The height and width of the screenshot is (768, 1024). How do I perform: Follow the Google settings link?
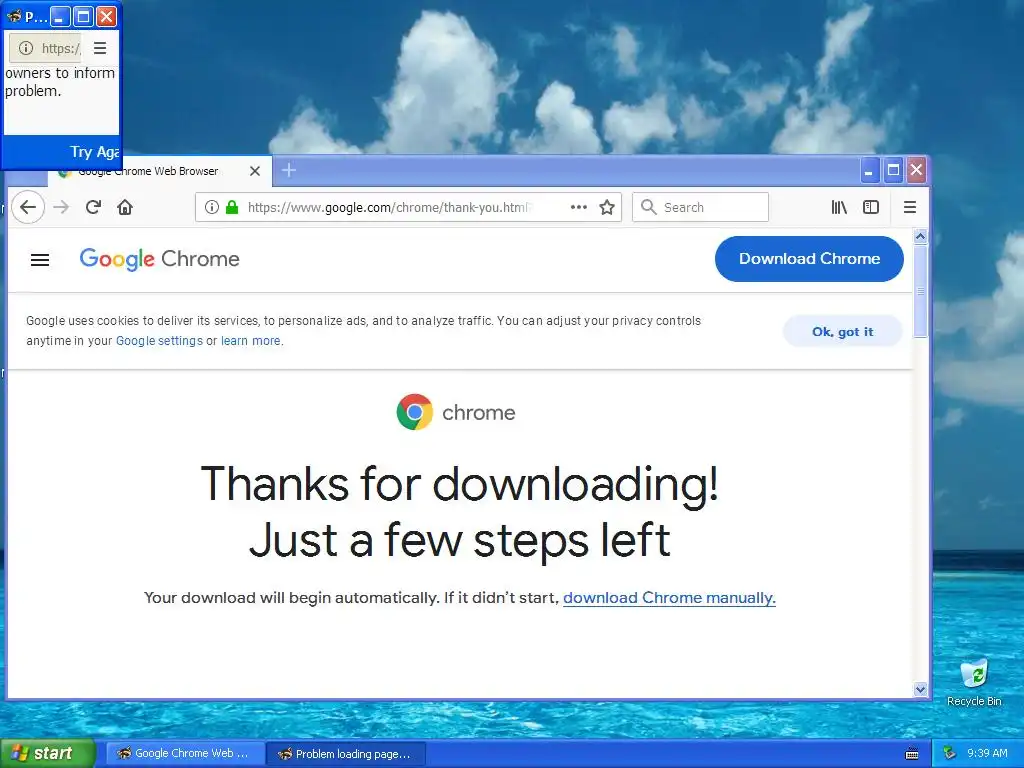coord(159,341)
